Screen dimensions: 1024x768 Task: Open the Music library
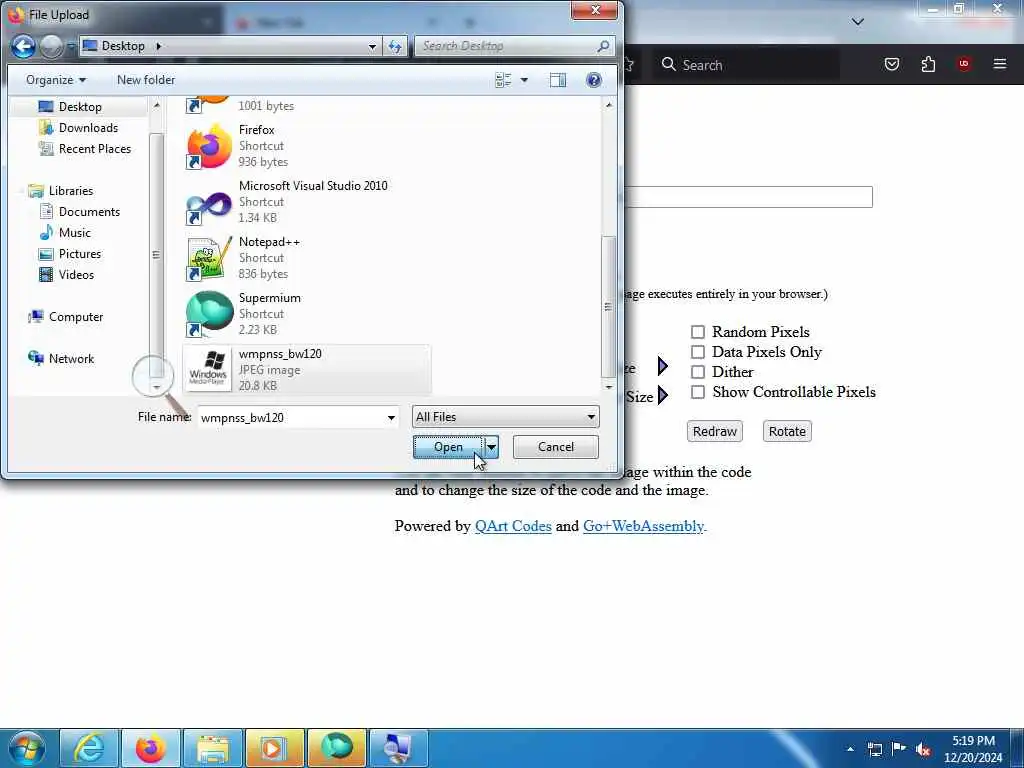[x=74, y=232]
